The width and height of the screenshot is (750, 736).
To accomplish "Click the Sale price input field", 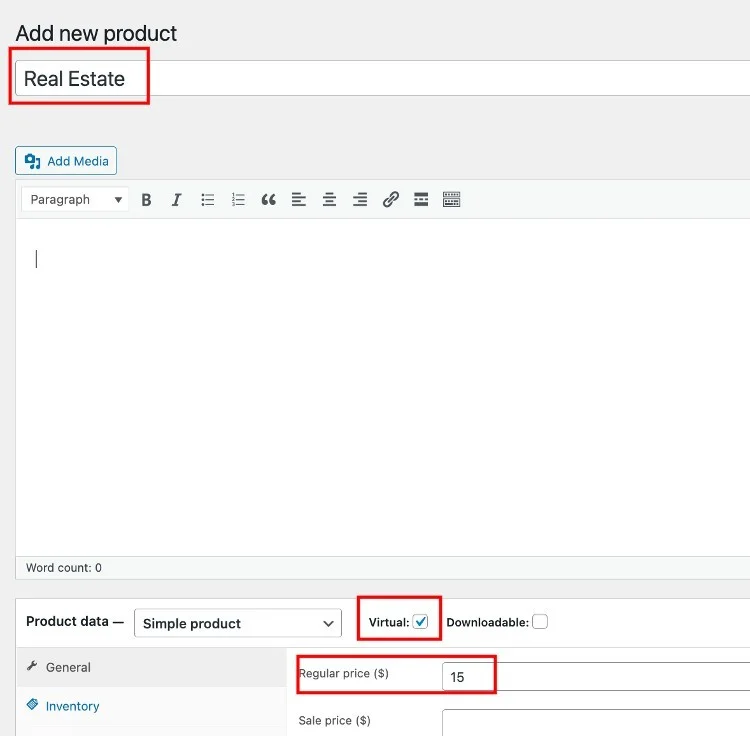I will [596, 722].
